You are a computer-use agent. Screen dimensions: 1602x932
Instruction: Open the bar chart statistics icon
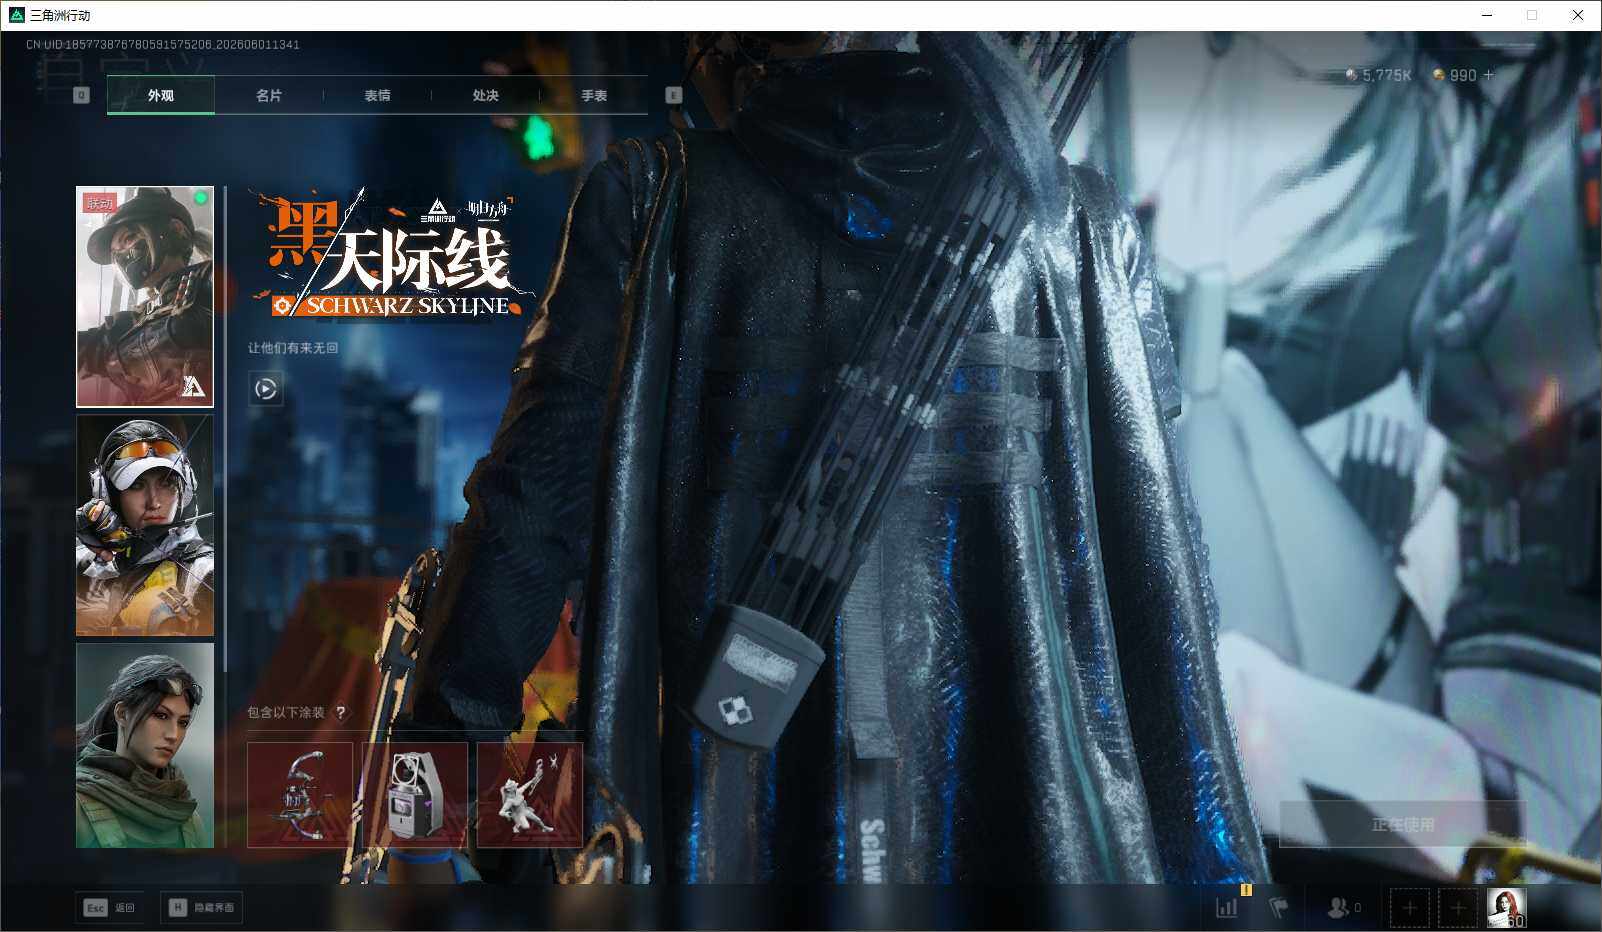coord(1227,907)
